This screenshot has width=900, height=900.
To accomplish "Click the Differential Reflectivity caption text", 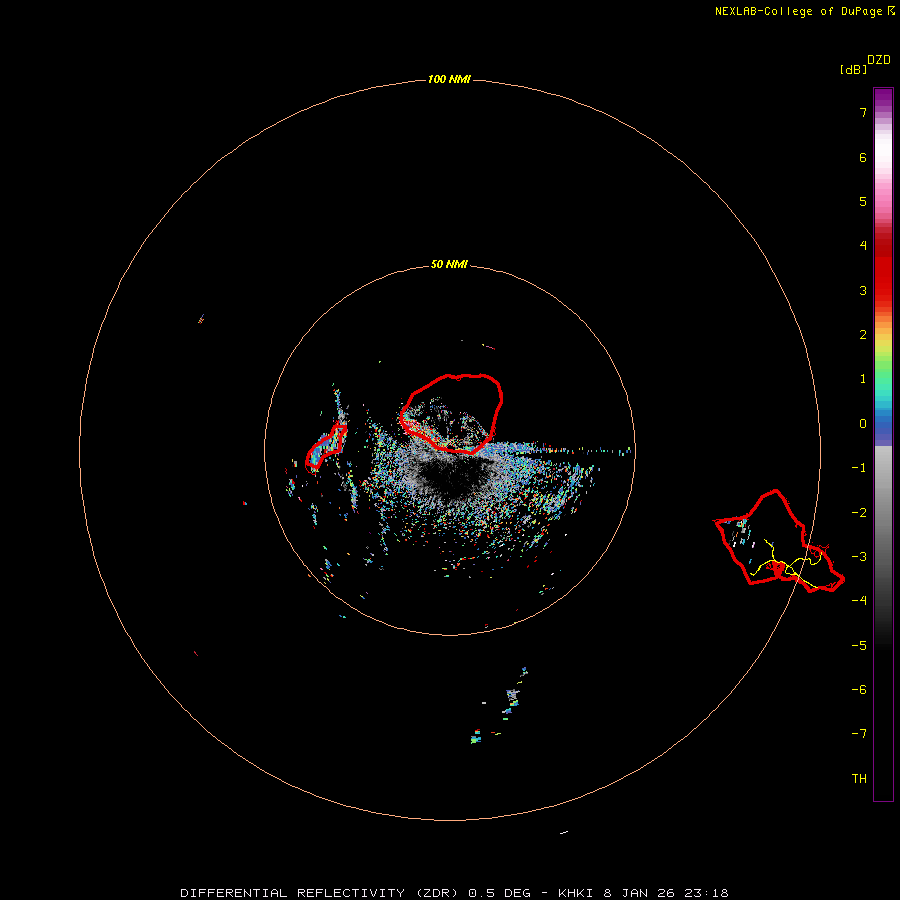I will point(454,893).
